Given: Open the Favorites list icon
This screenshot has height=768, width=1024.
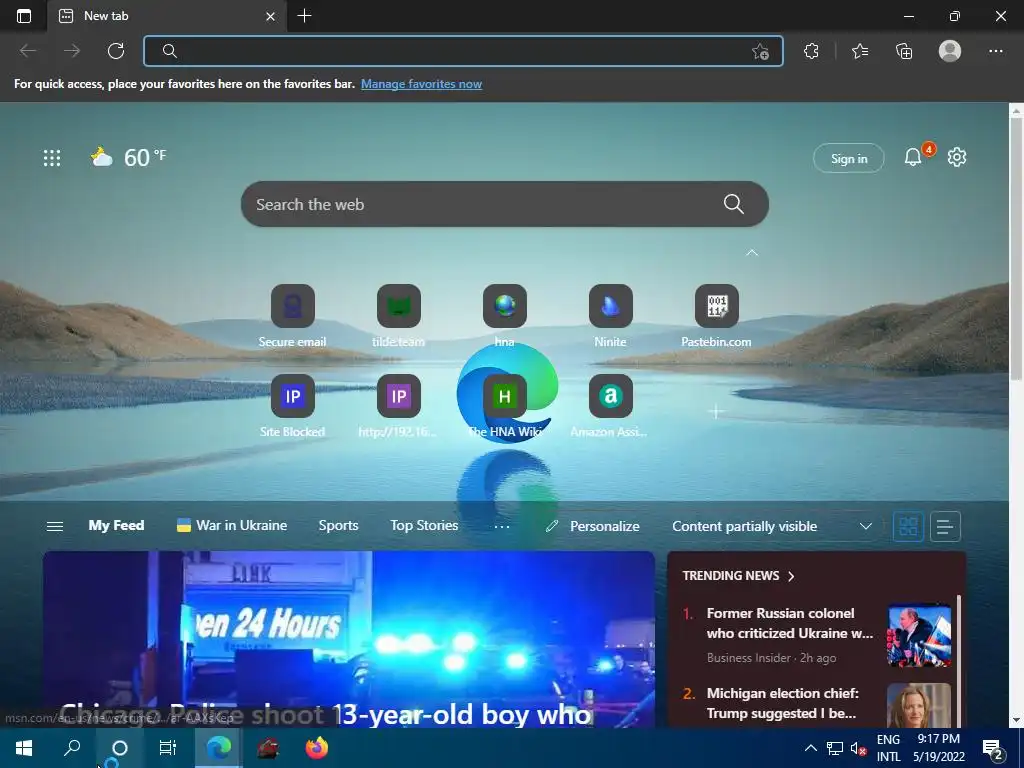Looking at the screenshot, I should (860, 51).
